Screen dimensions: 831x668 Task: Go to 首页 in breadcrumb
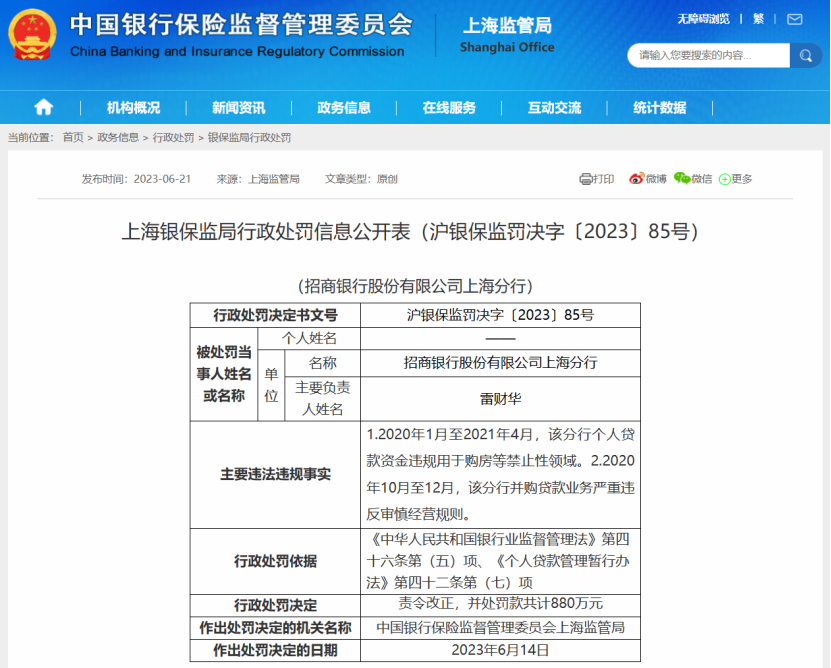pos(73,138)
